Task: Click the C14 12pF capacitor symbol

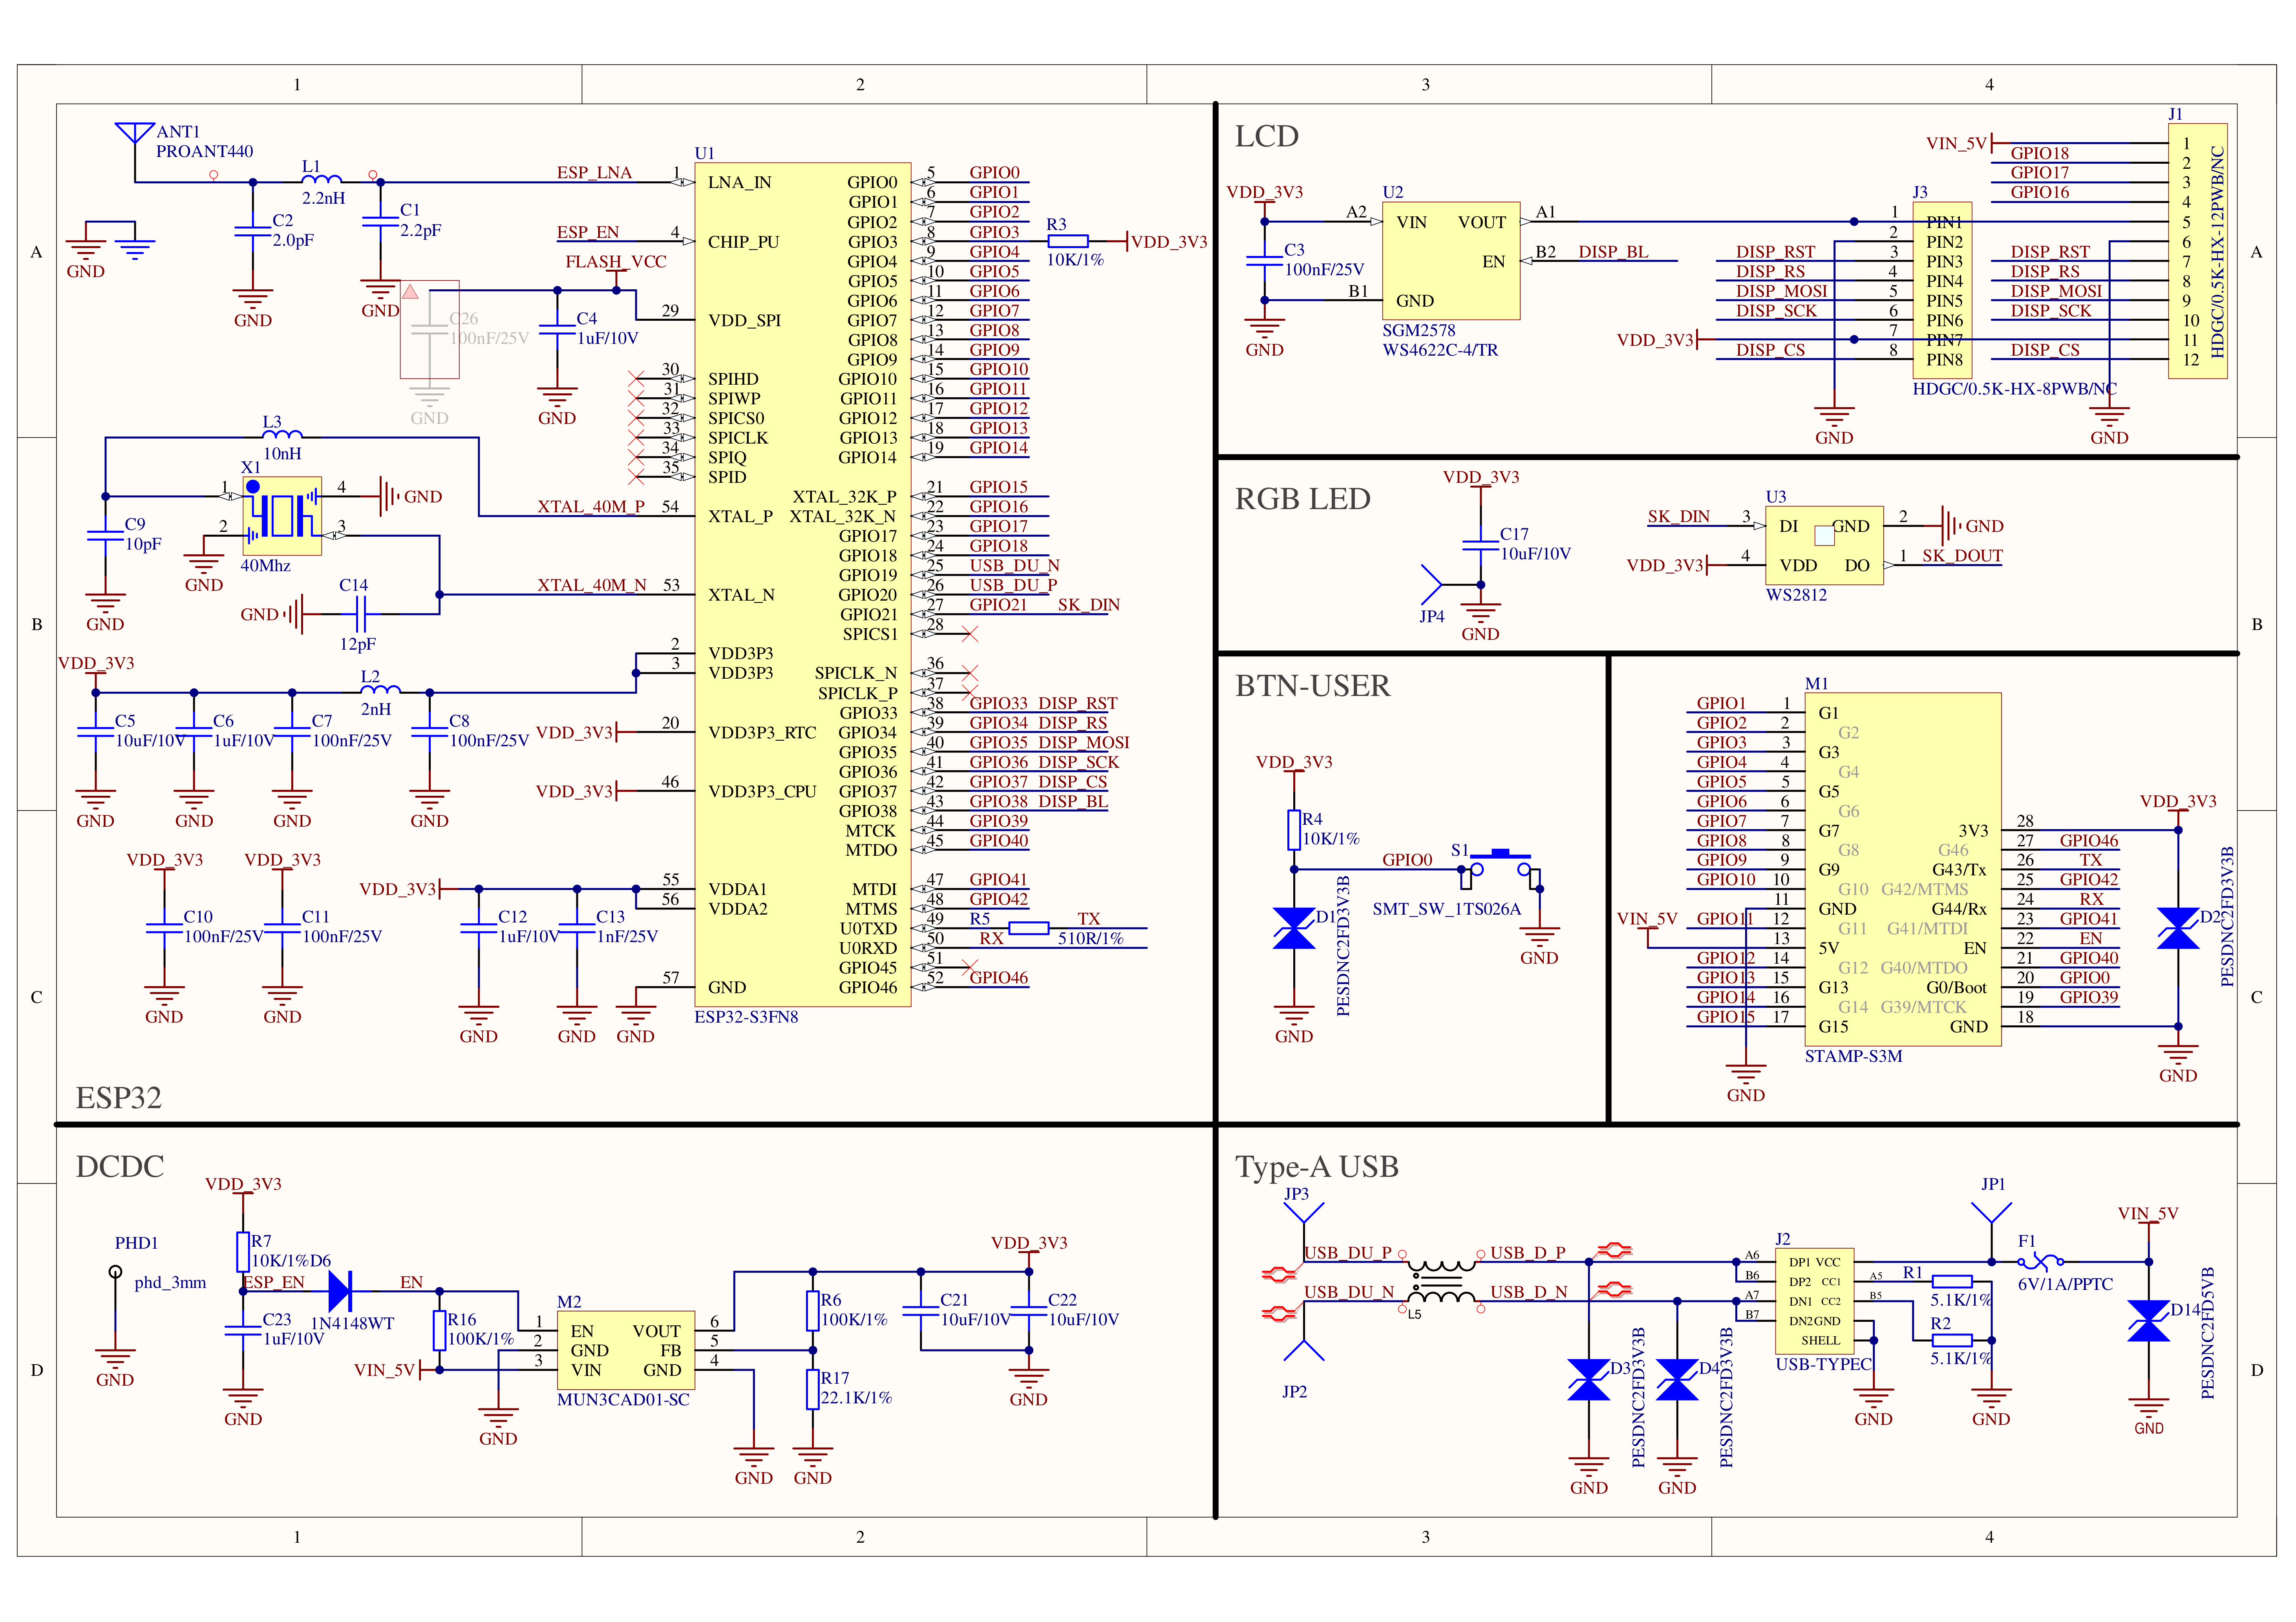Action: coord(360,613)
